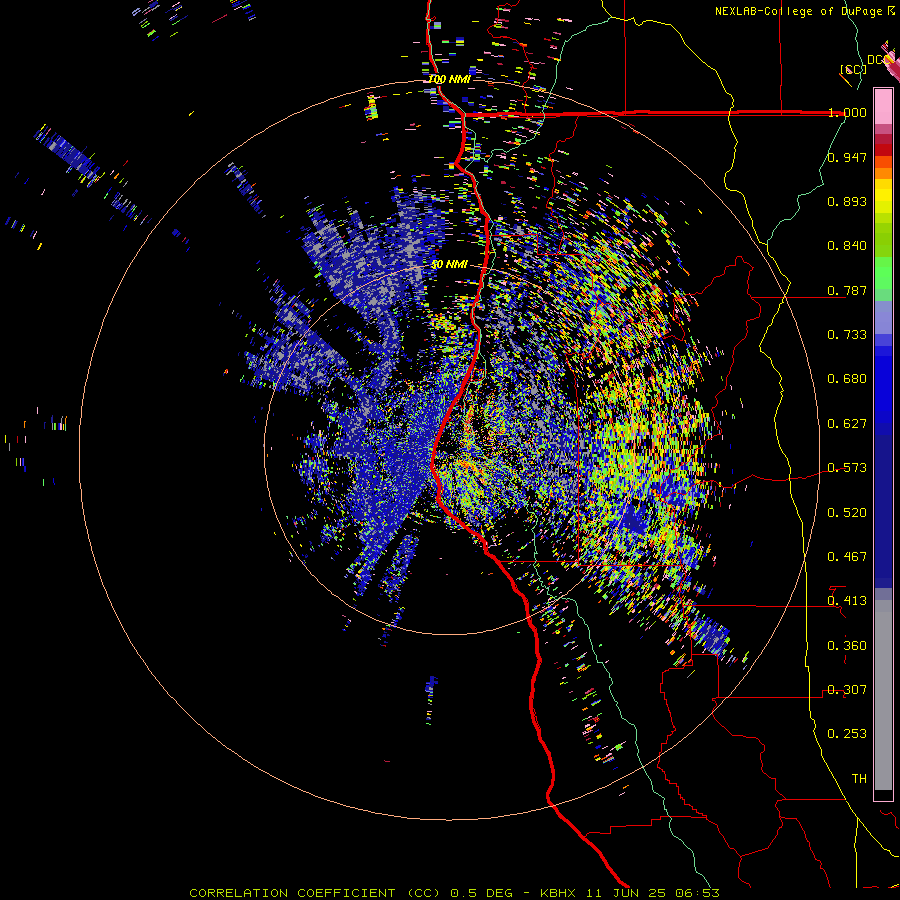Select the 0.947 scale value
The height and width of the screenshot is (900, 900).
847,157
